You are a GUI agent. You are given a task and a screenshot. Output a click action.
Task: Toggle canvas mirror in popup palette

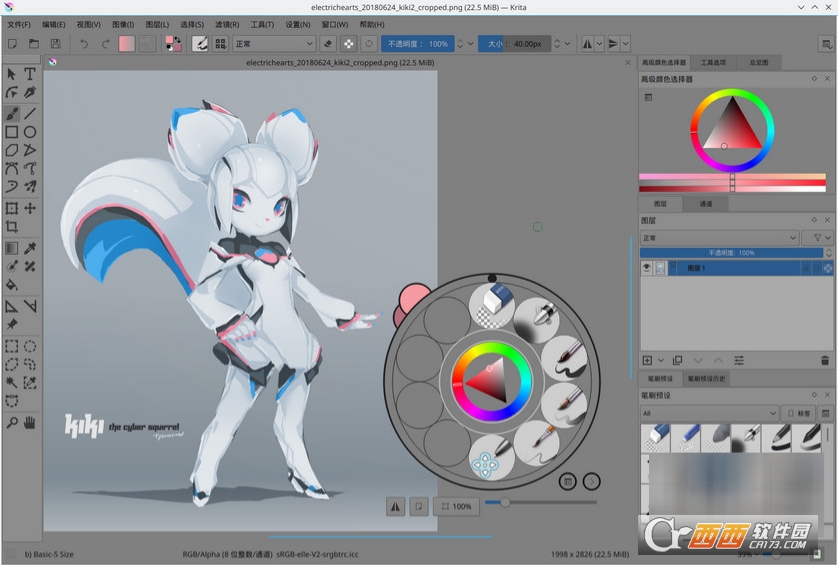point(395,506)
